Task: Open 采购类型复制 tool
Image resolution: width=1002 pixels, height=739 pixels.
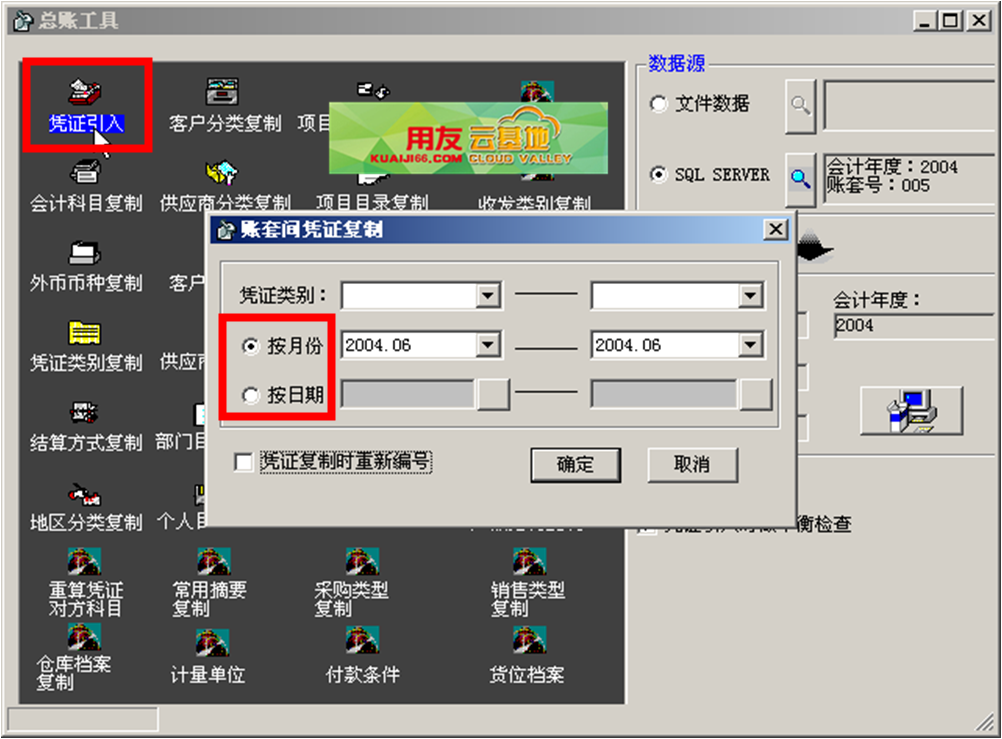Action: point(351,582)
